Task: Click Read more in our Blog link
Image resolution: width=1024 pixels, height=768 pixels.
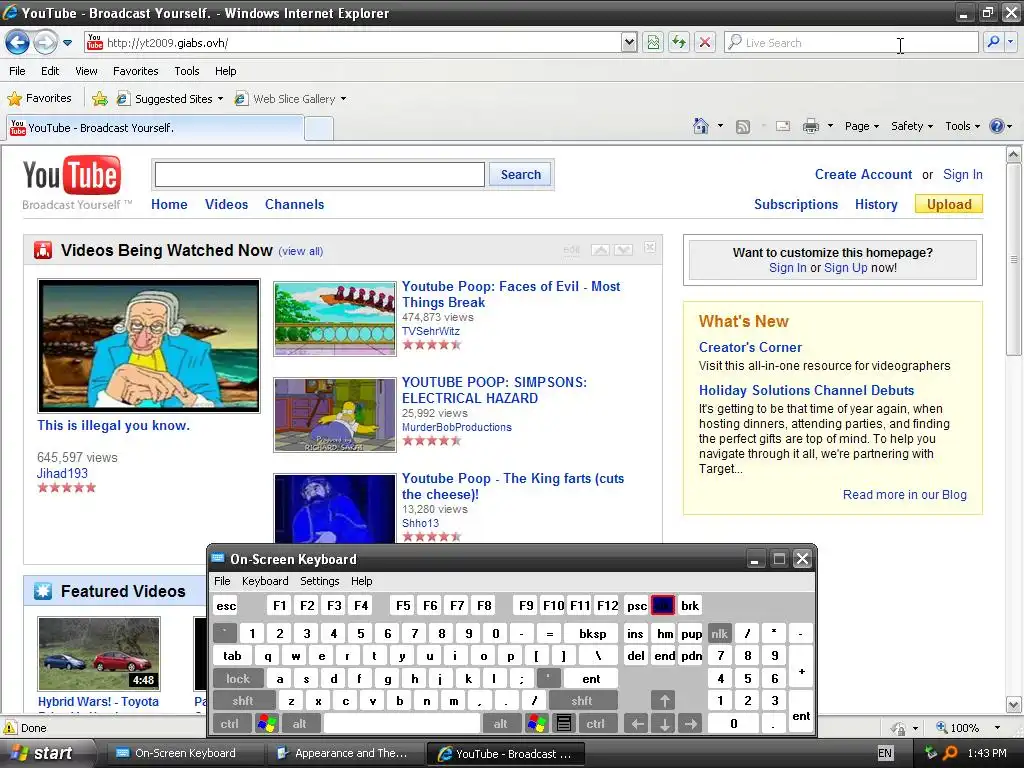Action: click(904, 494)
